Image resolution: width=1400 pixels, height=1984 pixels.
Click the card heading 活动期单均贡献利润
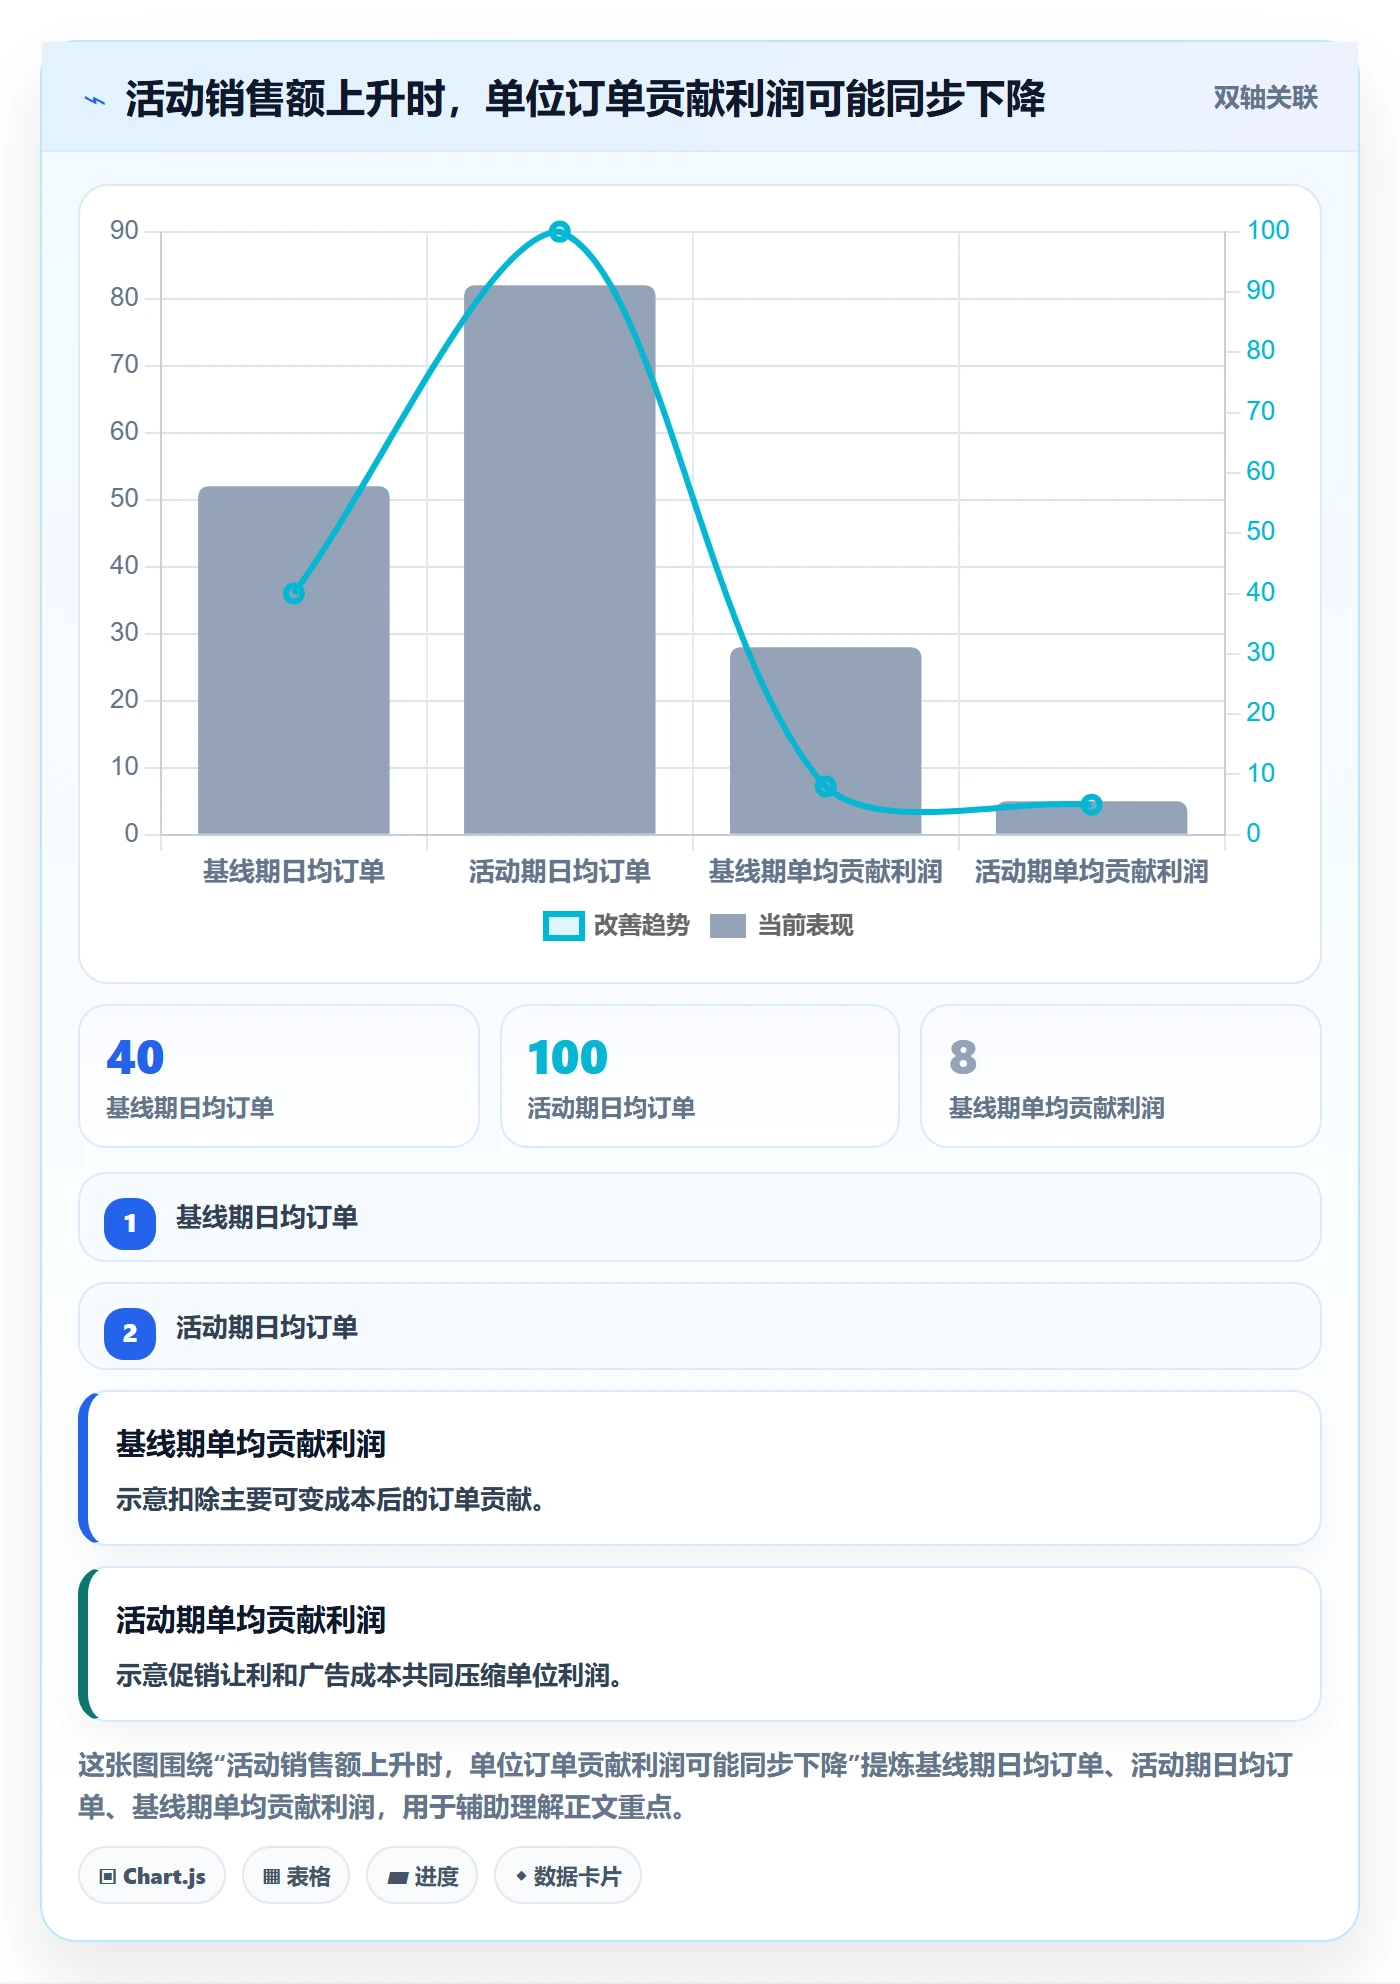click(251, 1620)
